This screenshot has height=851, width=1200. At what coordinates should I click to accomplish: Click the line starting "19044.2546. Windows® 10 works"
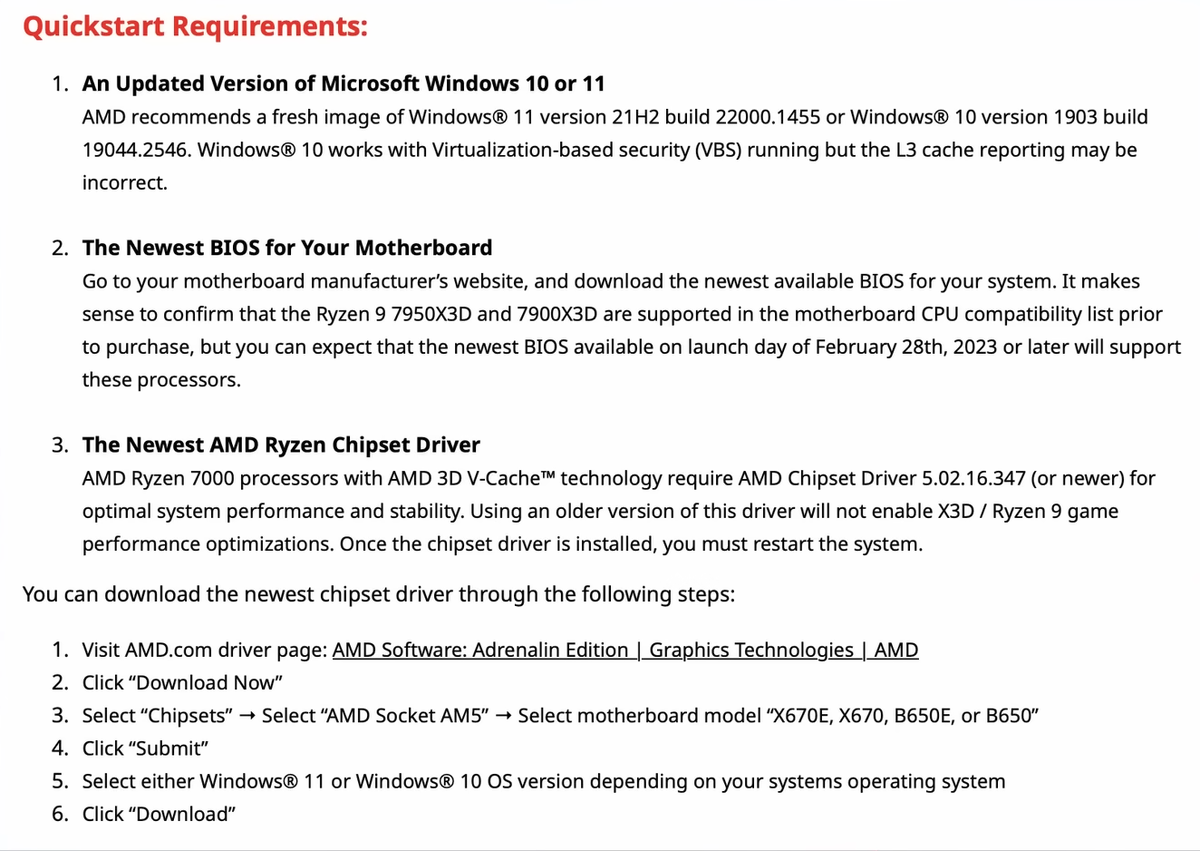(610, 150)
